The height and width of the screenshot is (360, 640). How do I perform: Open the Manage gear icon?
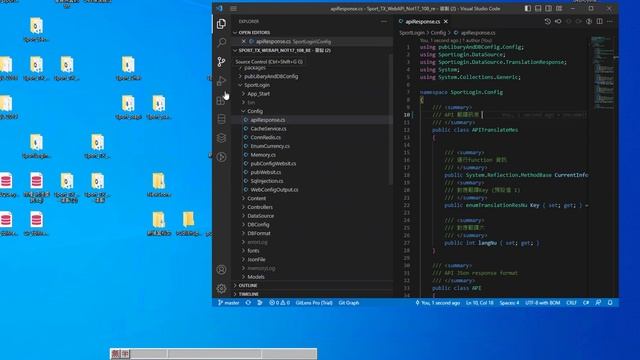(221, 289)
